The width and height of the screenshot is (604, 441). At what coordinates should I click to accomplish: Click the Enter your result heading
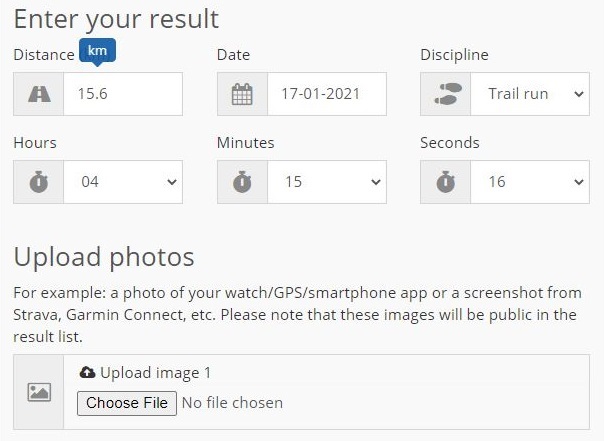[116, 19]
